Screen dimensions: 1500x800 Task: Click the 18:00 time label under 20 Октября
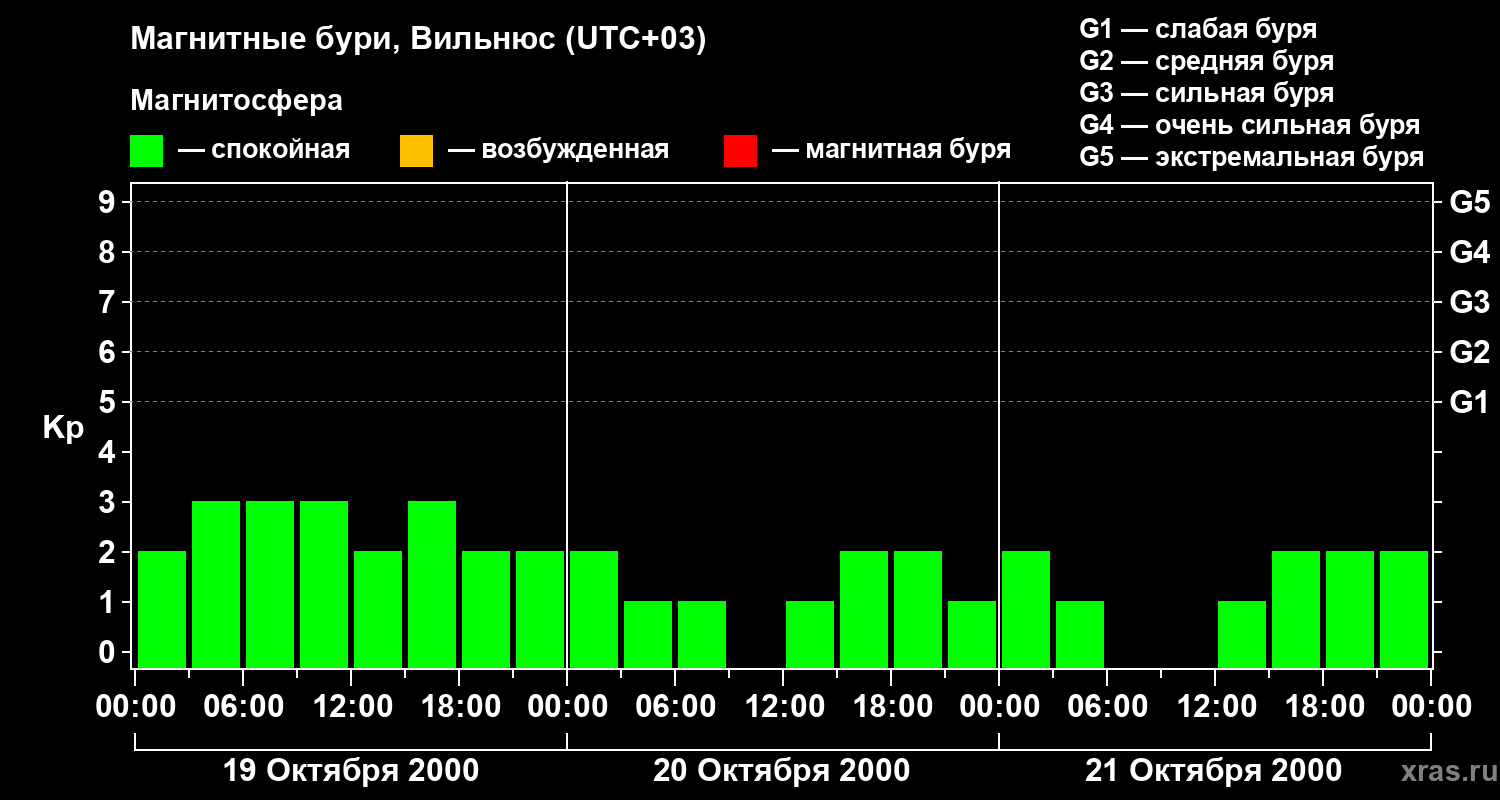[x=891, y=707]
